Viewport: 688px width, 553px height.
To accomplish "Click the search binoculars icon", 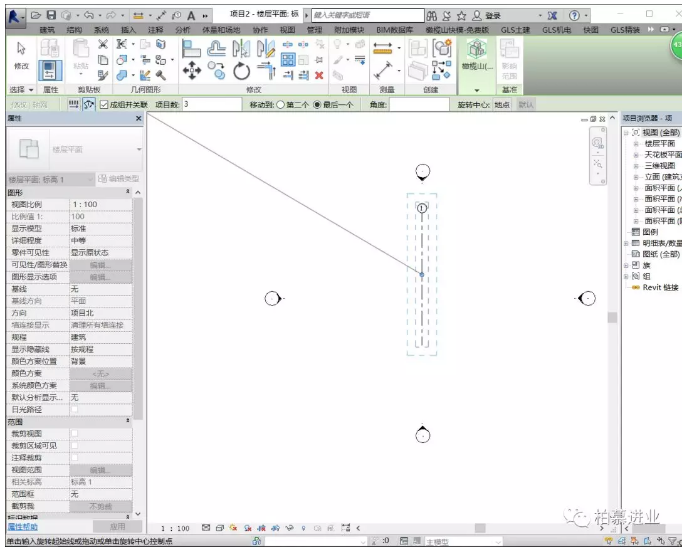I will click(x=432, y=16).
